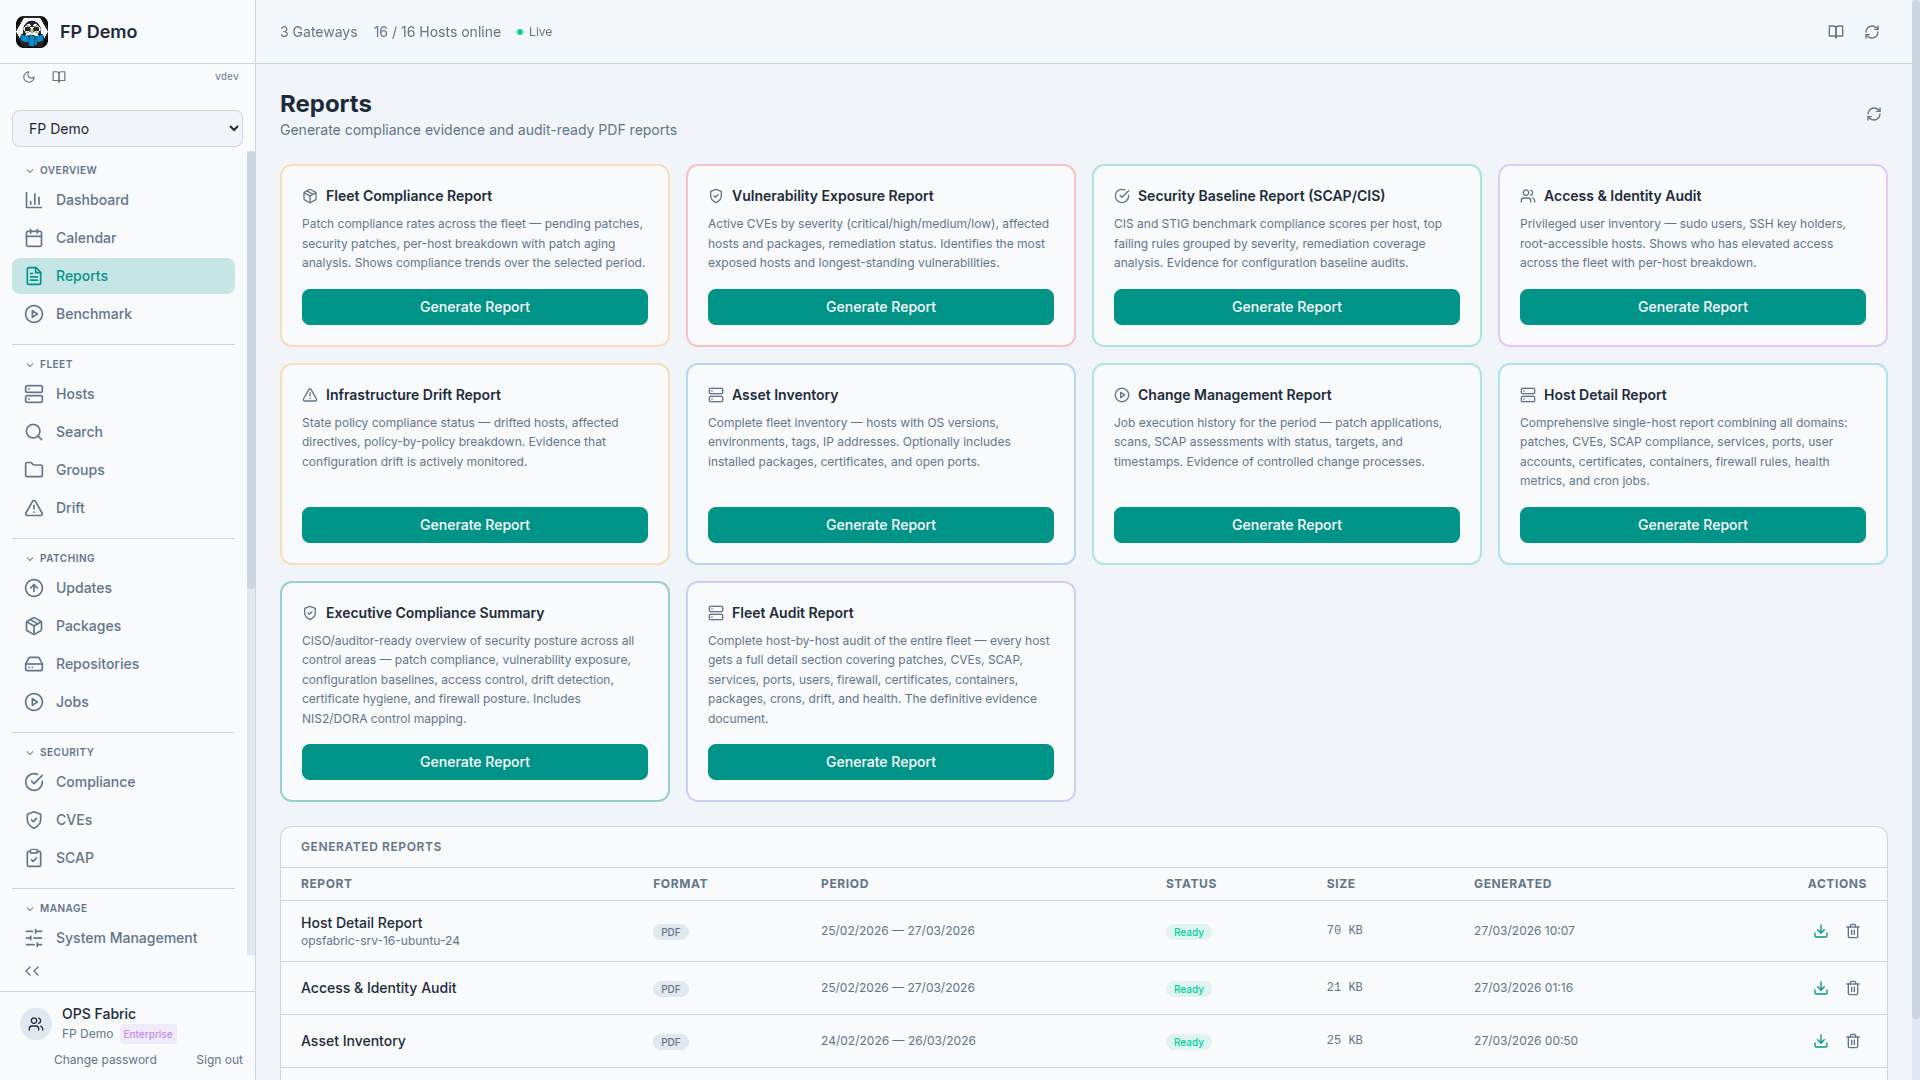Screen dimensions: 1920x1080
Task: Open the FP Demo project dropdown
Action: pyautogui.click(x=127, y=128)
